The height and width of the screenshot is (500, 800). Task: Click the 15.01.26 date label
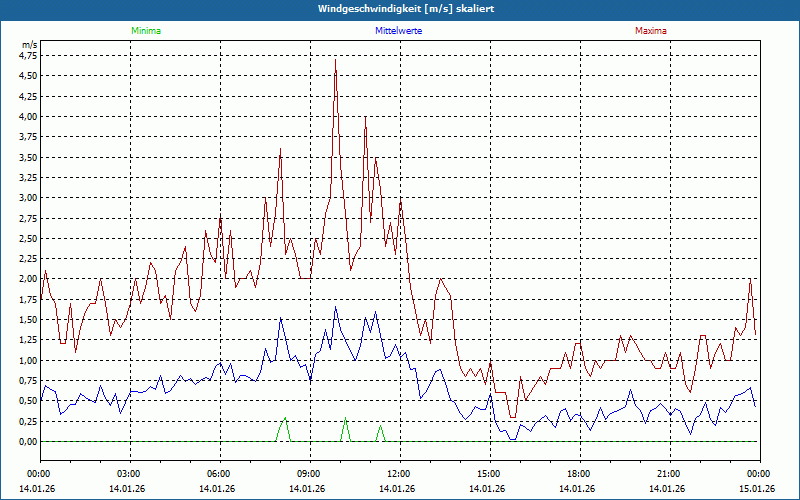[757, 489]
